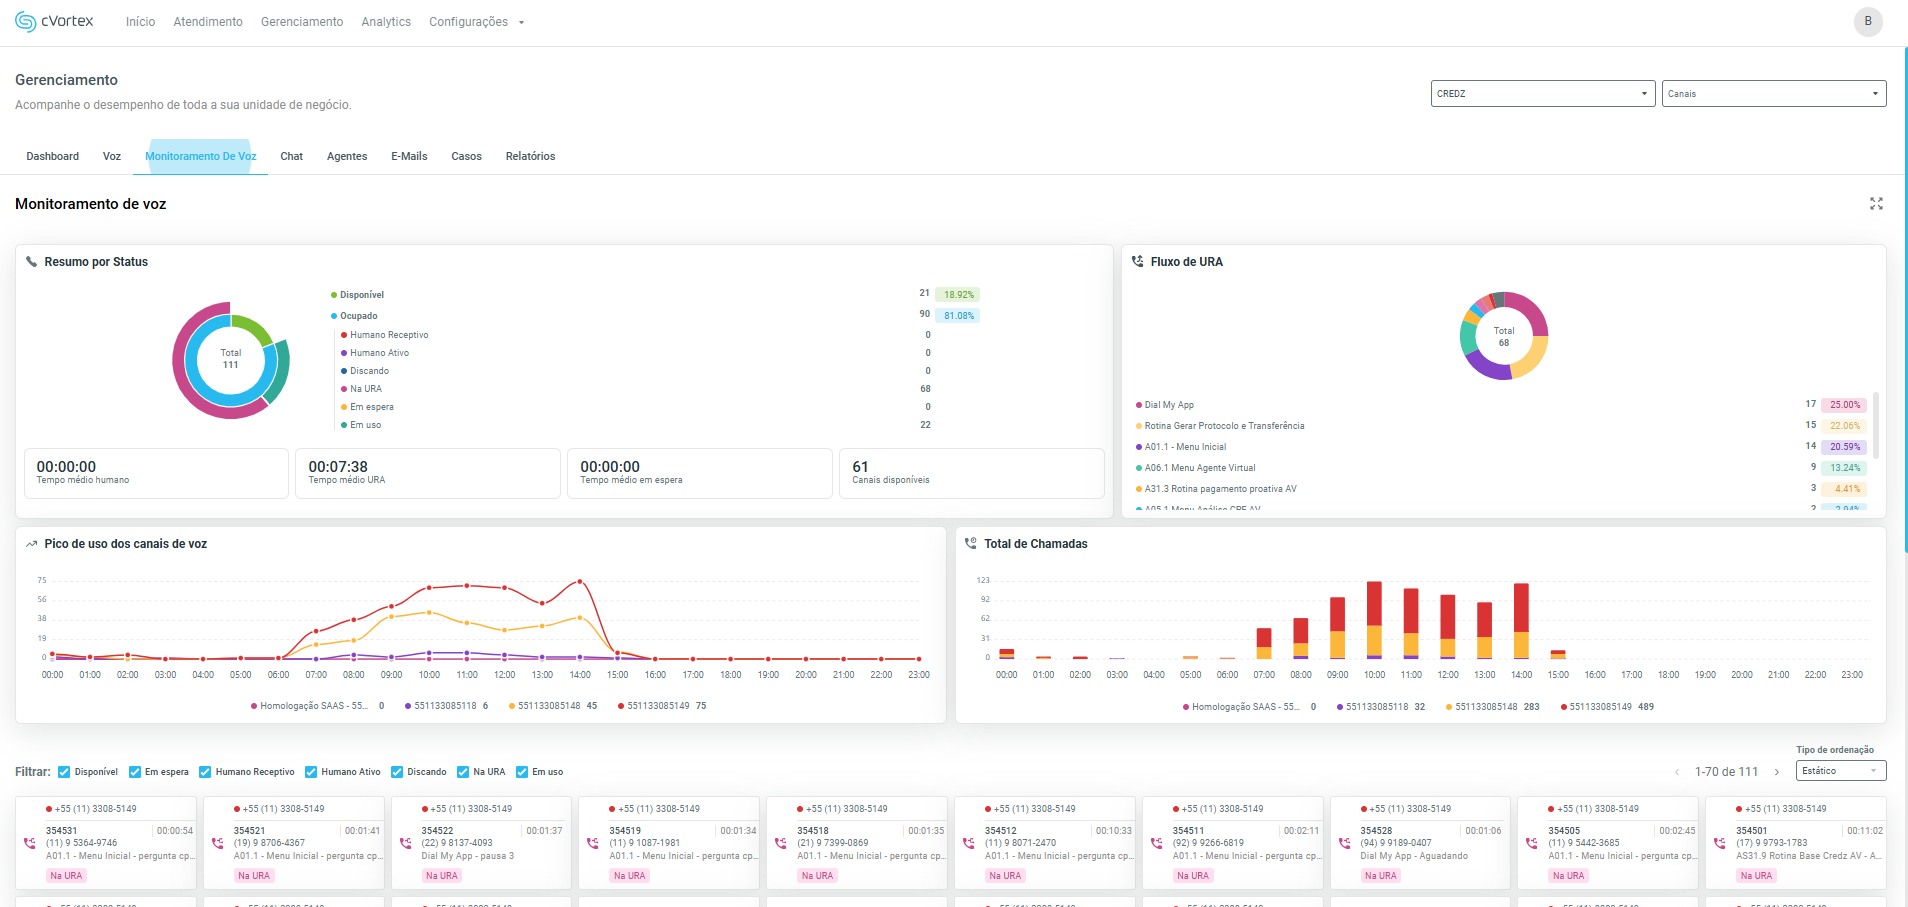Switch to the E-Mails tab
This screenshot has width=1908, height=907.
pos(409,156)
